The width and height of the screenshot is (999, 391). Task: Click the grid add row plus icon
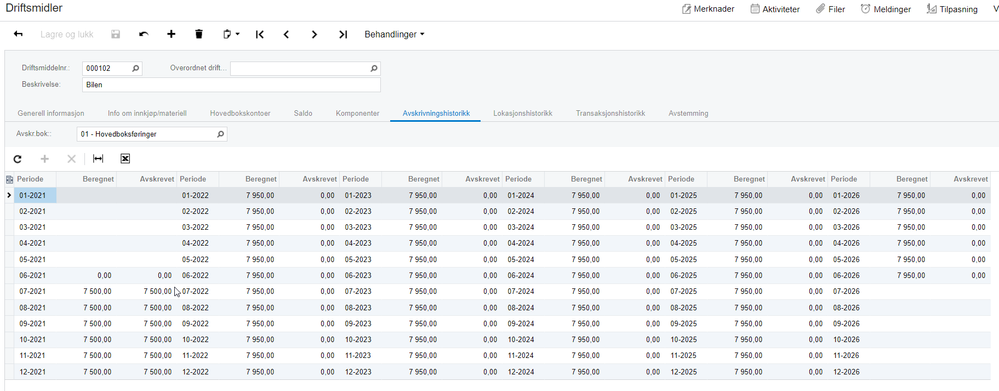[45, 159]
